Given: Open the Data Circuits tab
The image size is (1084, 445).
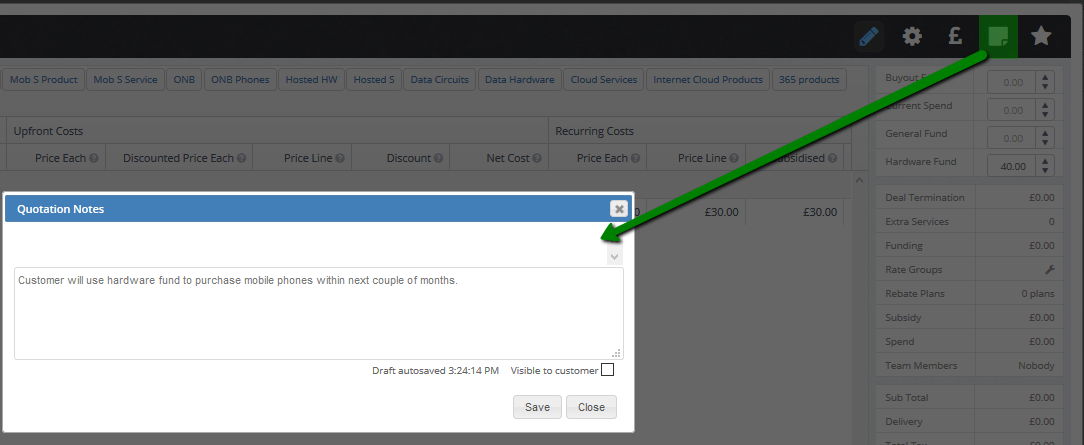Looking at the screenshot, I should tap(440, 79).
